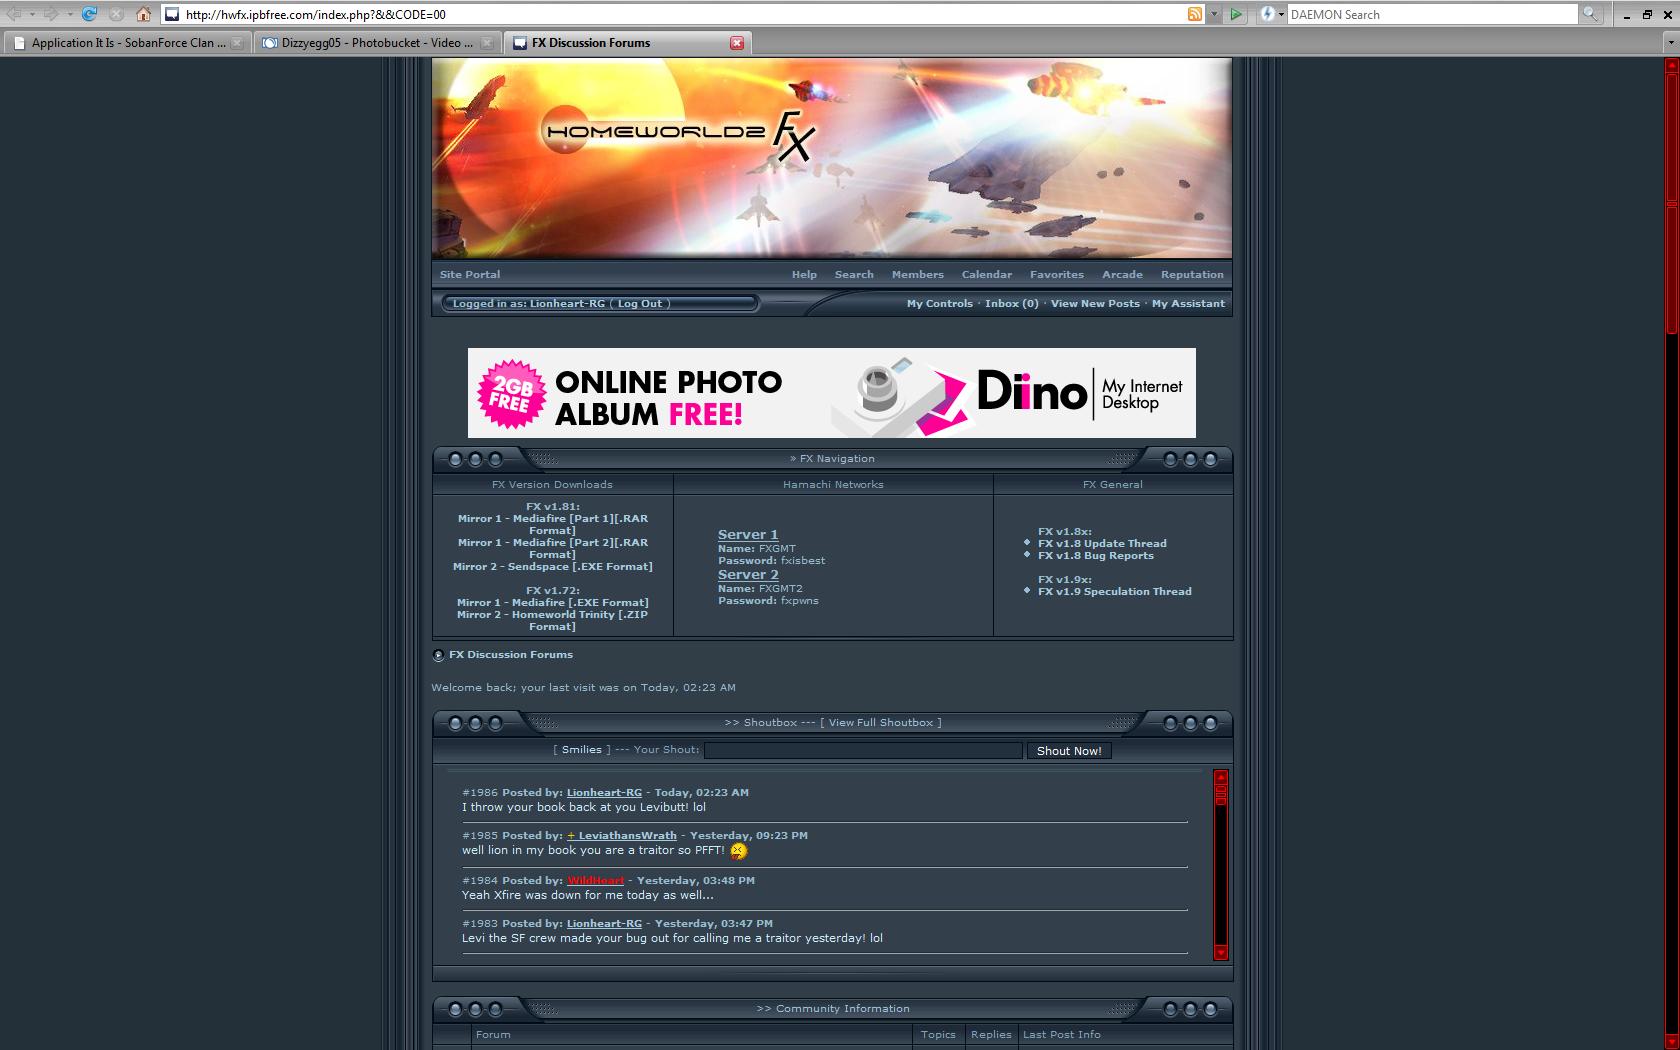Screen dimensions: 1680x1050
Task: Open View Full Shoutbox link
Action: point(880,723)
